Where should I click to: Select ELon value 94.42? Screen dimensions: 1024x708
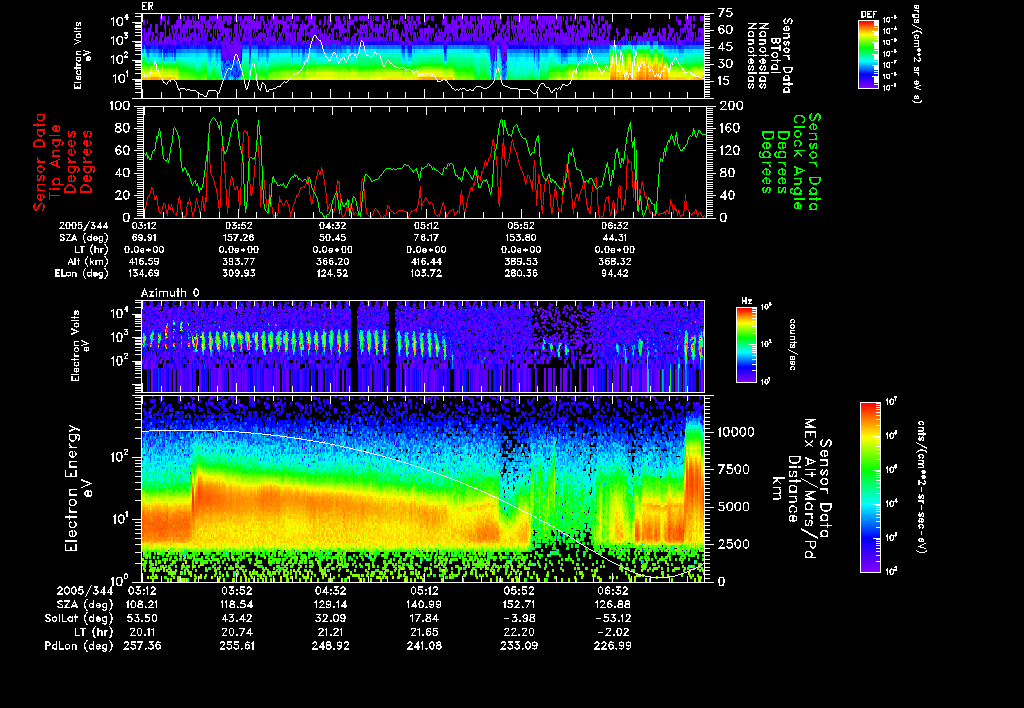click(615, 273)
